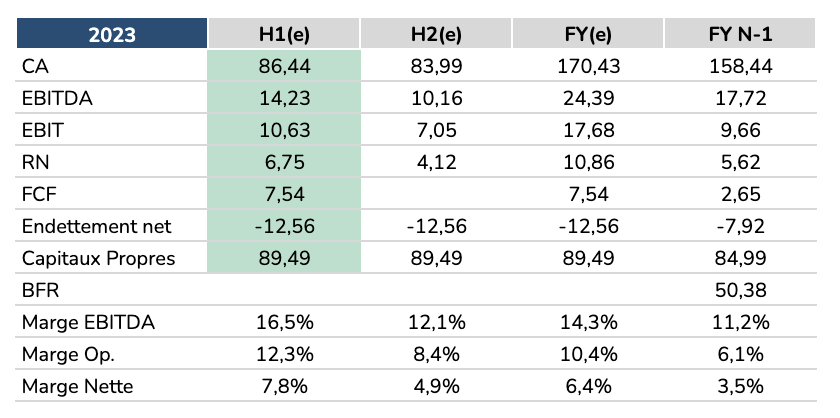Select the H1(e) column header
The image size is (840, 418).
(x=284, y=35)
